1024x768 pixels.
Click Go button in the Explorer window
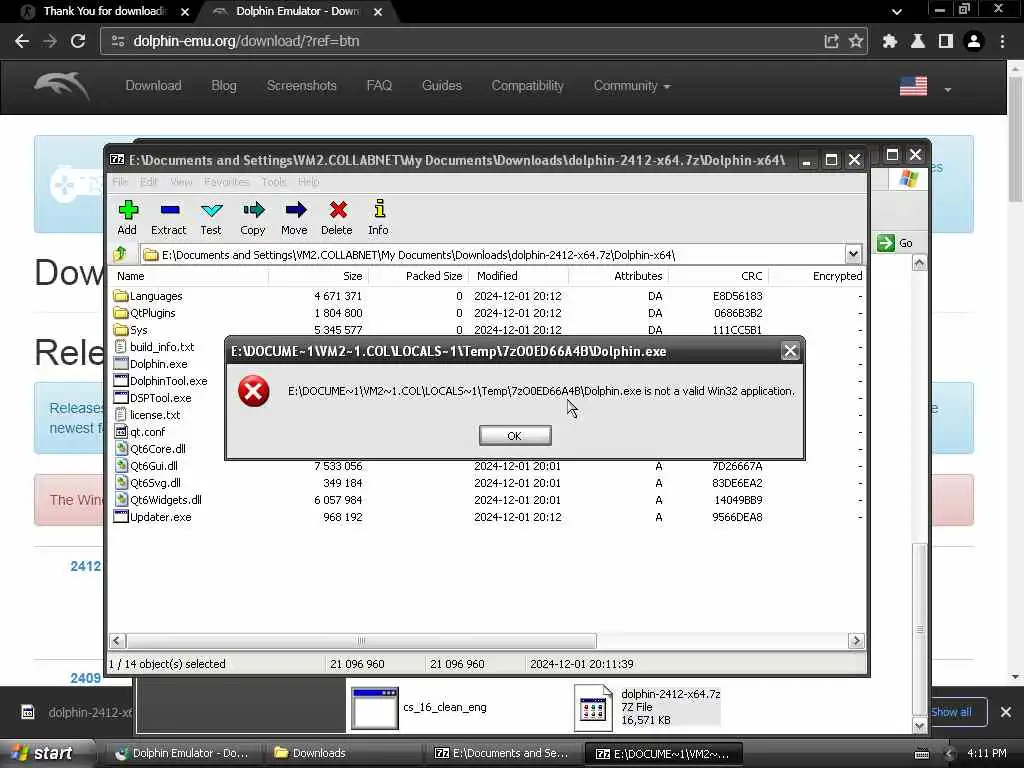tap(894, 243)
